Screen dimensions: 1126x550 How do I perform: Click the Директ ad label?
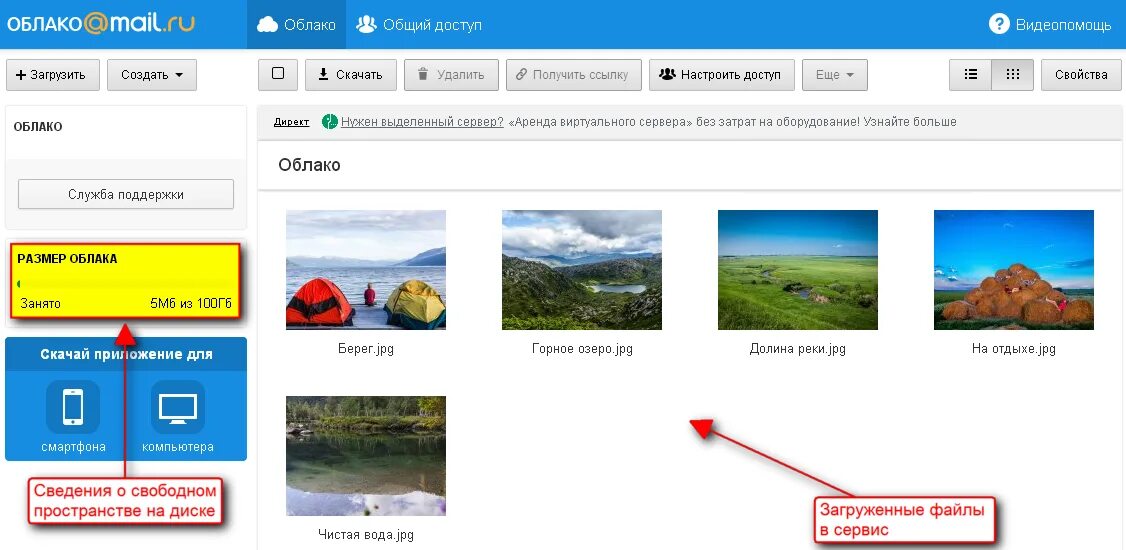click(292, 122)
